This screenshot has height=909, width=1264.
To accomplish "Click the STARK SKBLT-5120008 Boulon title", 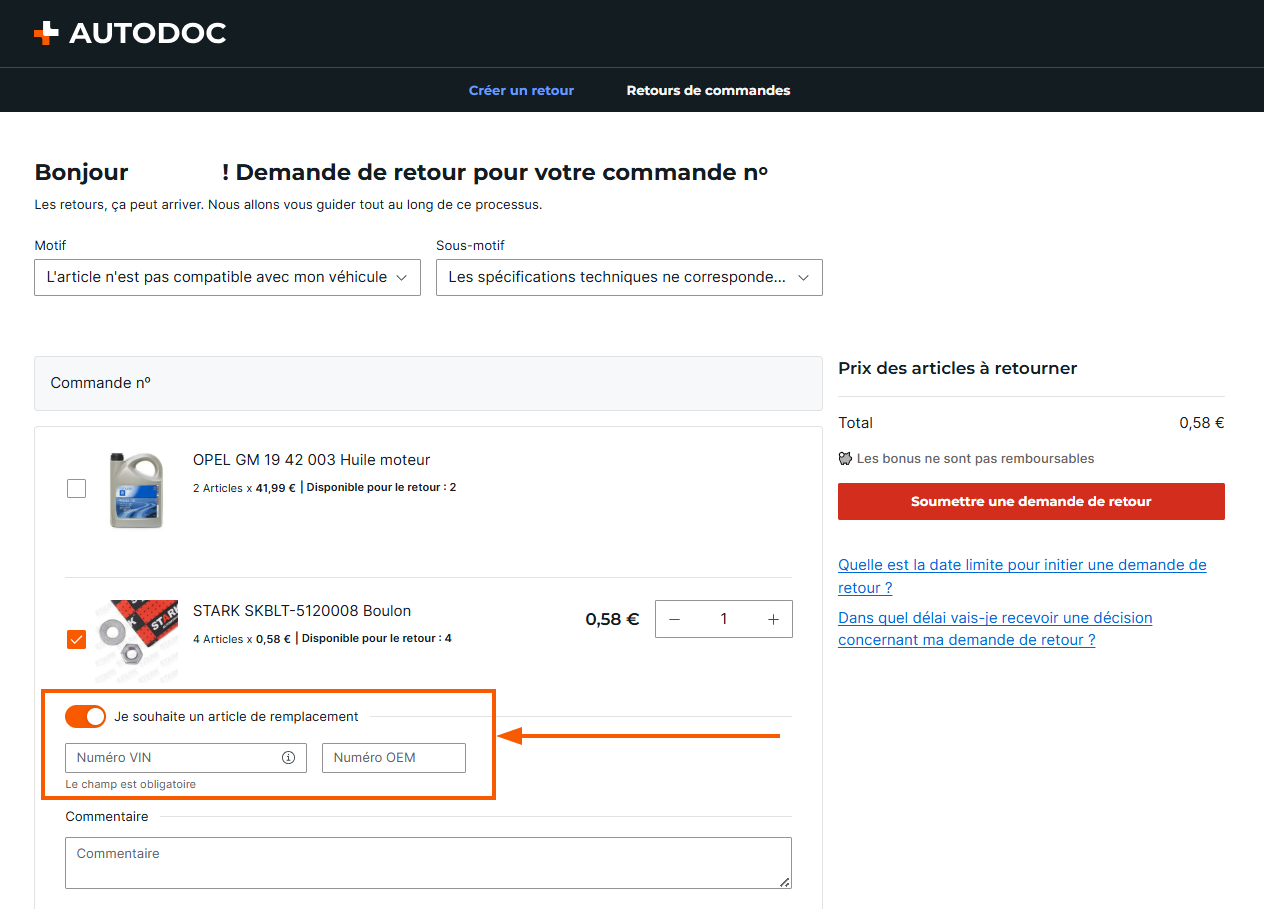I will coord(302,611).
